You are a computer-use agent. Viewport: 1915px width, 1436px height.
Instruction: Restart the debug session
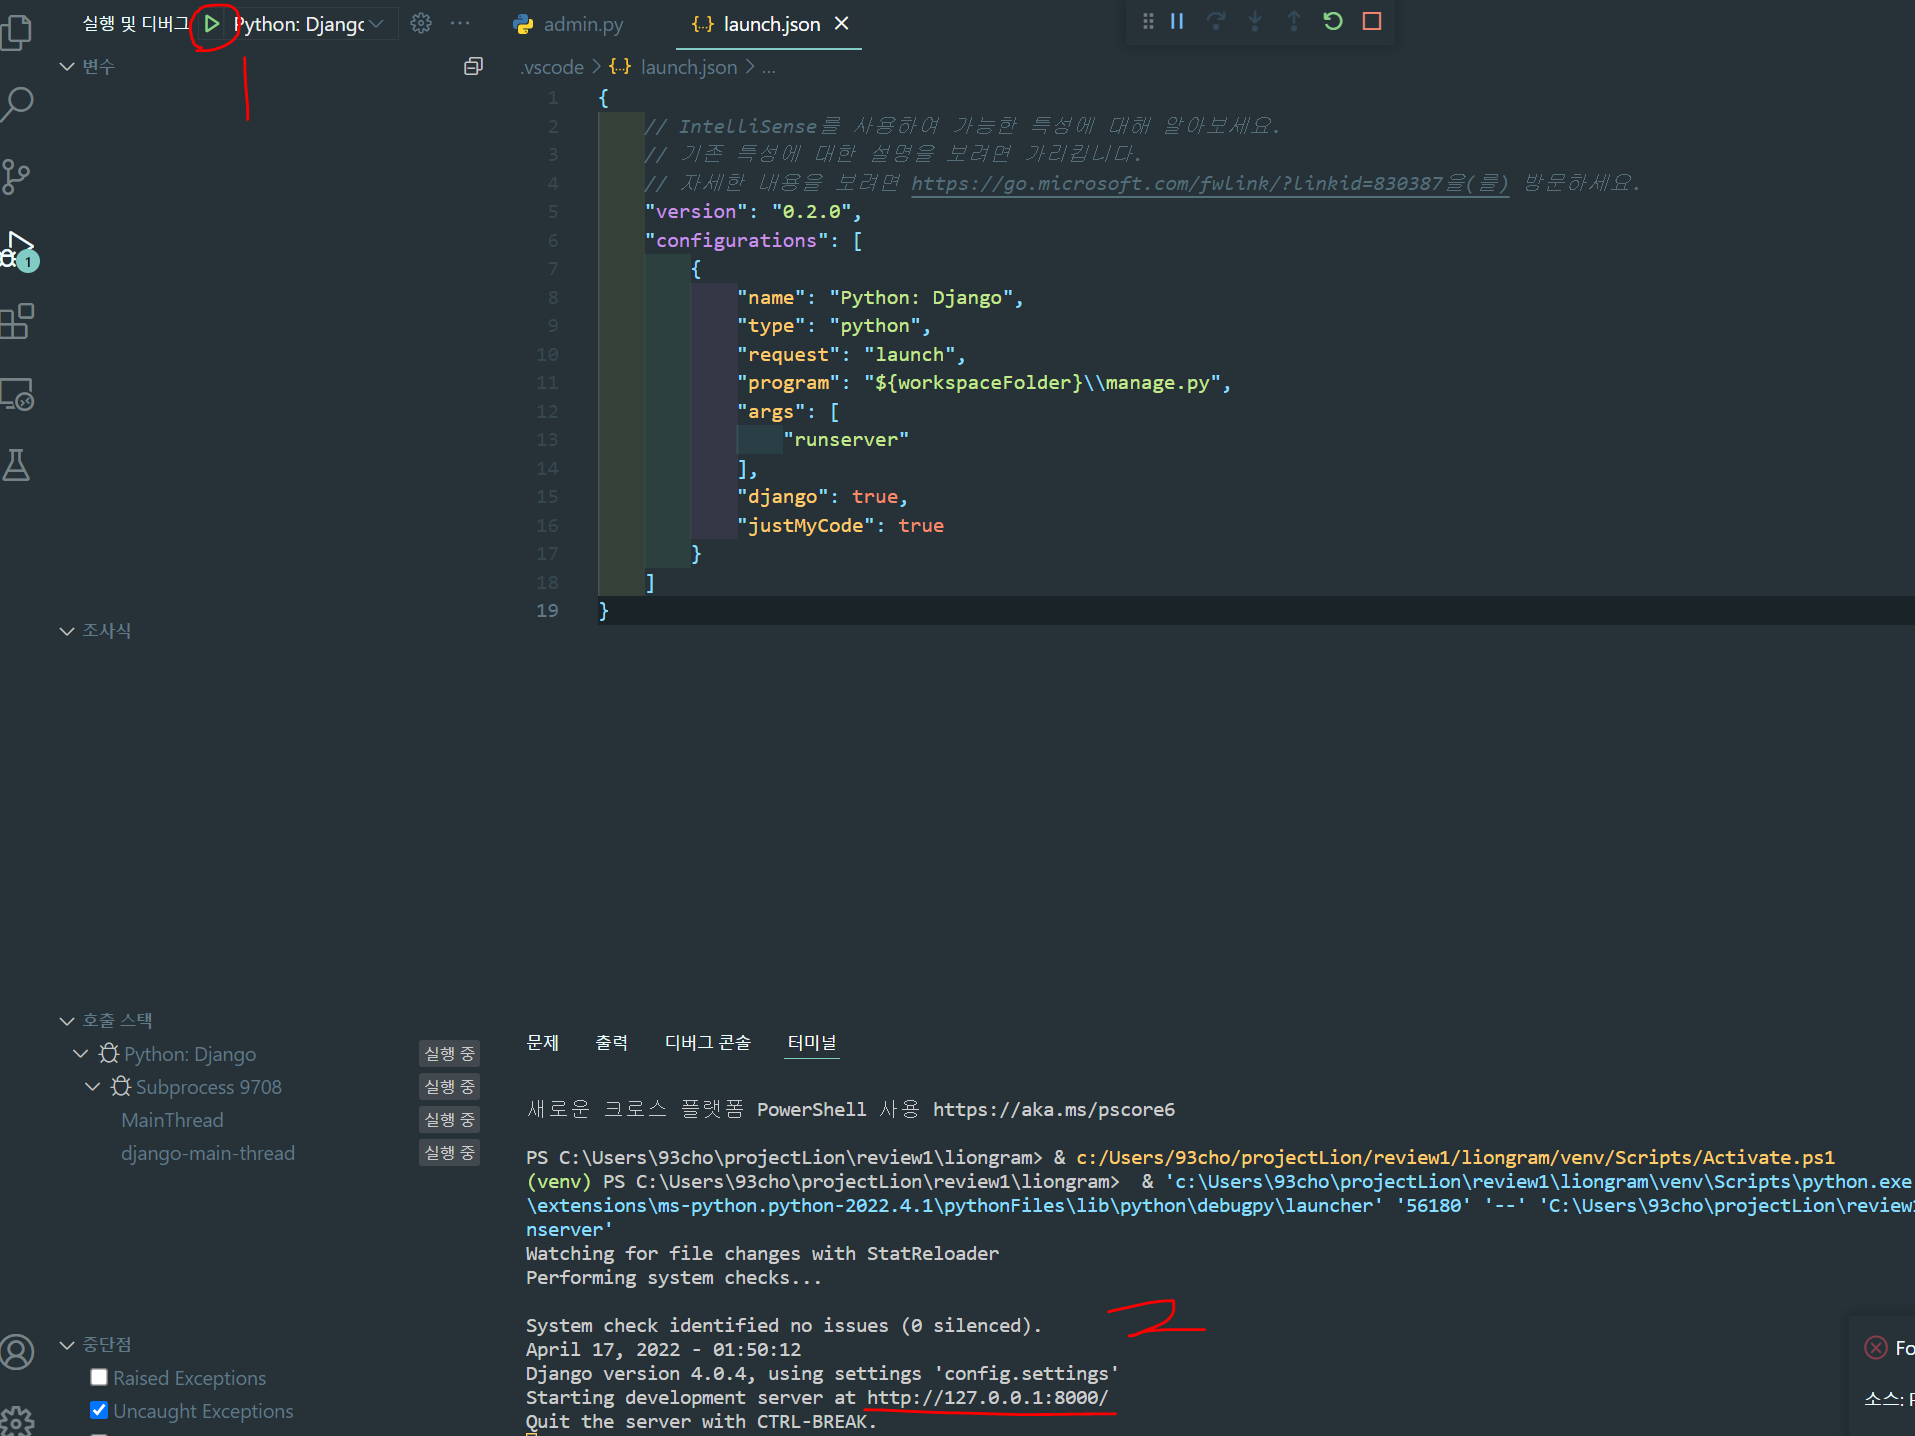(1333, 21)
